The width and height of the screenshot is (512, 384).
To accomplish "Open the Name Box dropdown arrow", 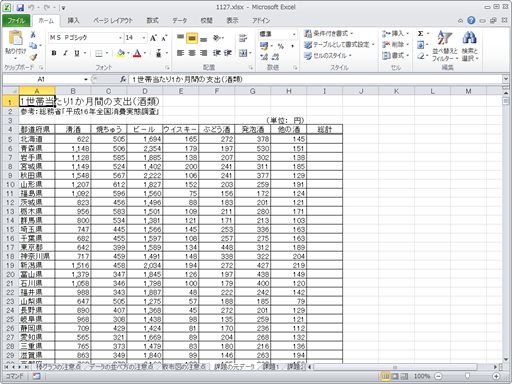I will click(x=86, y=79).
